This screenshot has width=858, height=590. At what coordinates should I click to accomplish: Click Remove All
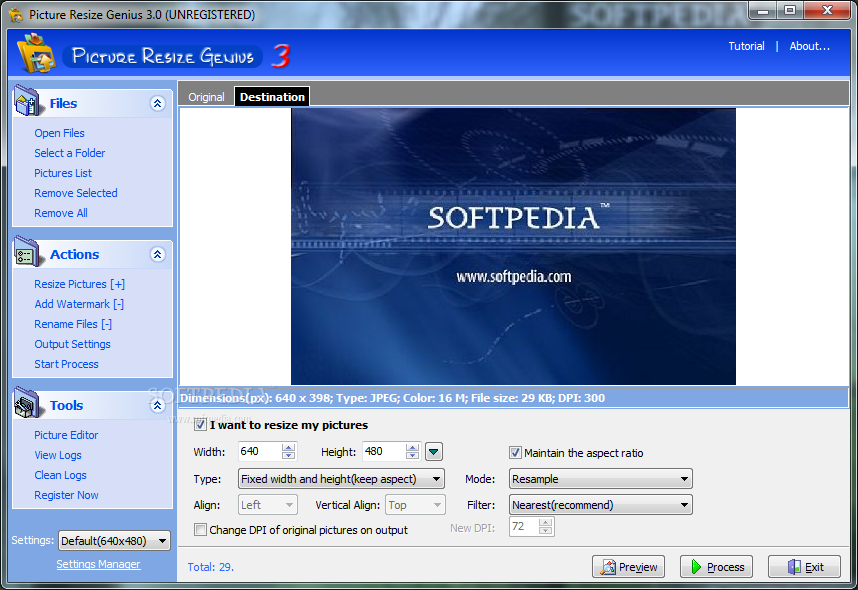pyautogui.click(x=61, y=213)
